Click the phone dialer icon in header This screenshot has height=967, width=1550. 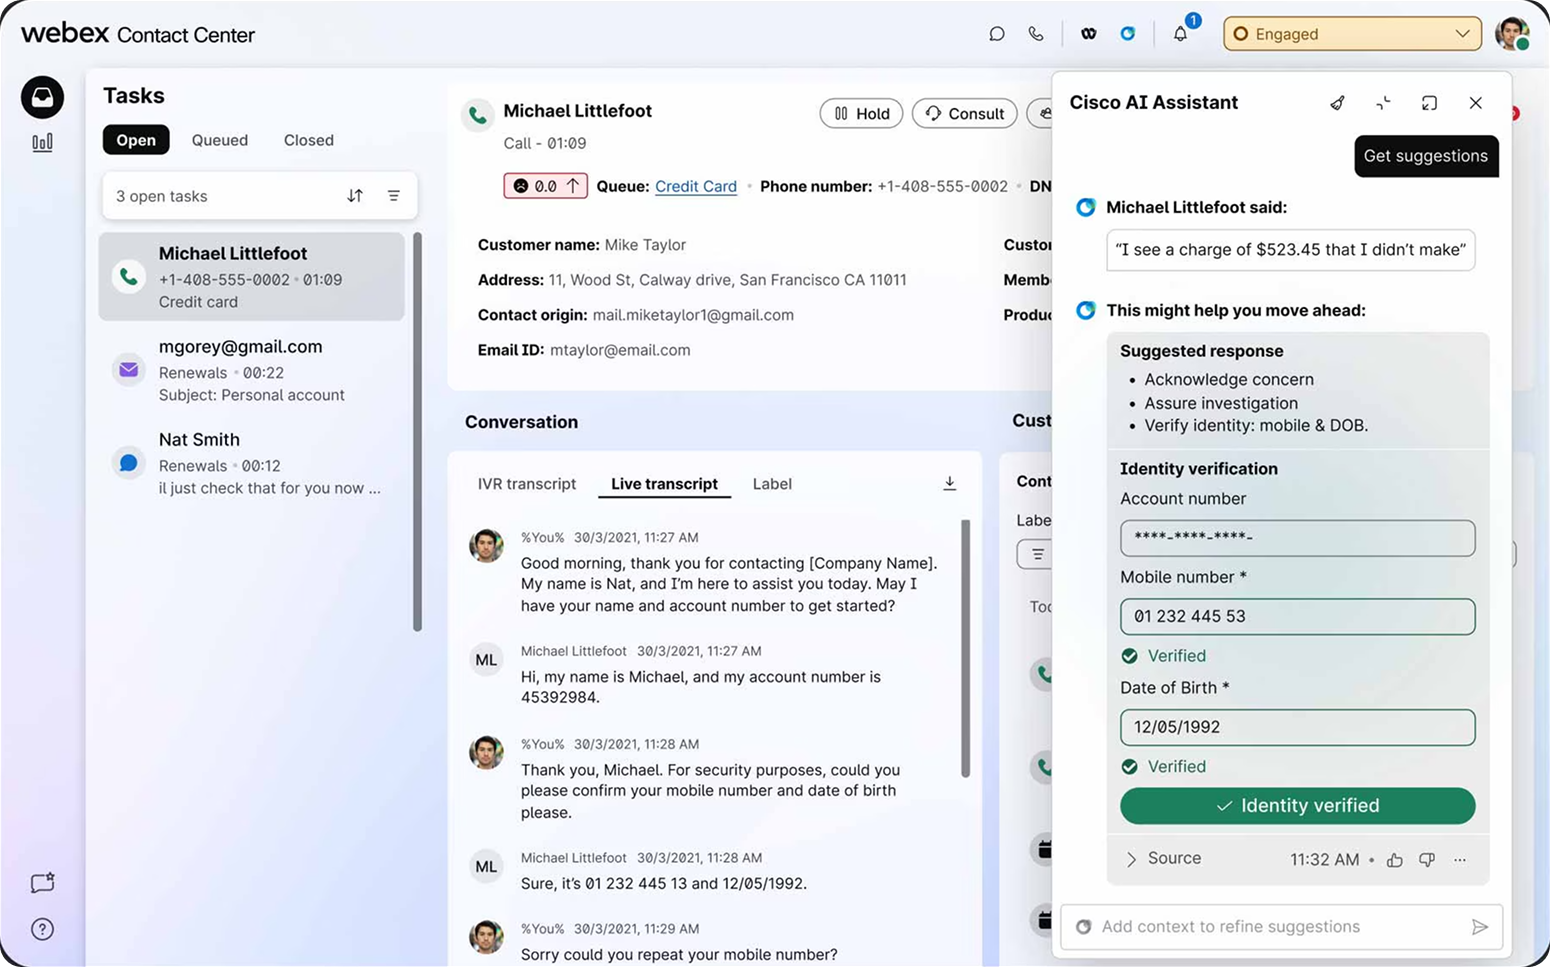tap(1036, 34)
